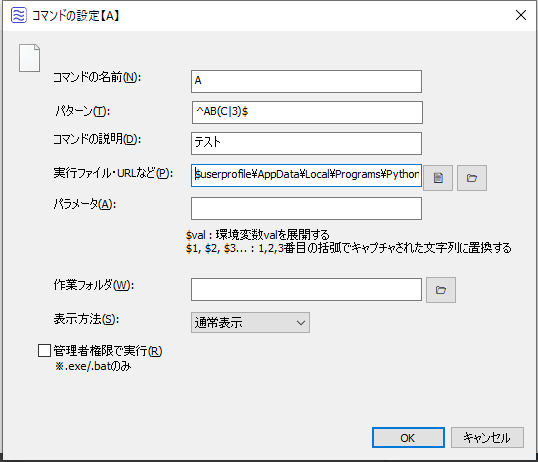Select the コマンドの説明 field containing テスト
The width and height of the screenshot is (538, 462).
(306, 143)
